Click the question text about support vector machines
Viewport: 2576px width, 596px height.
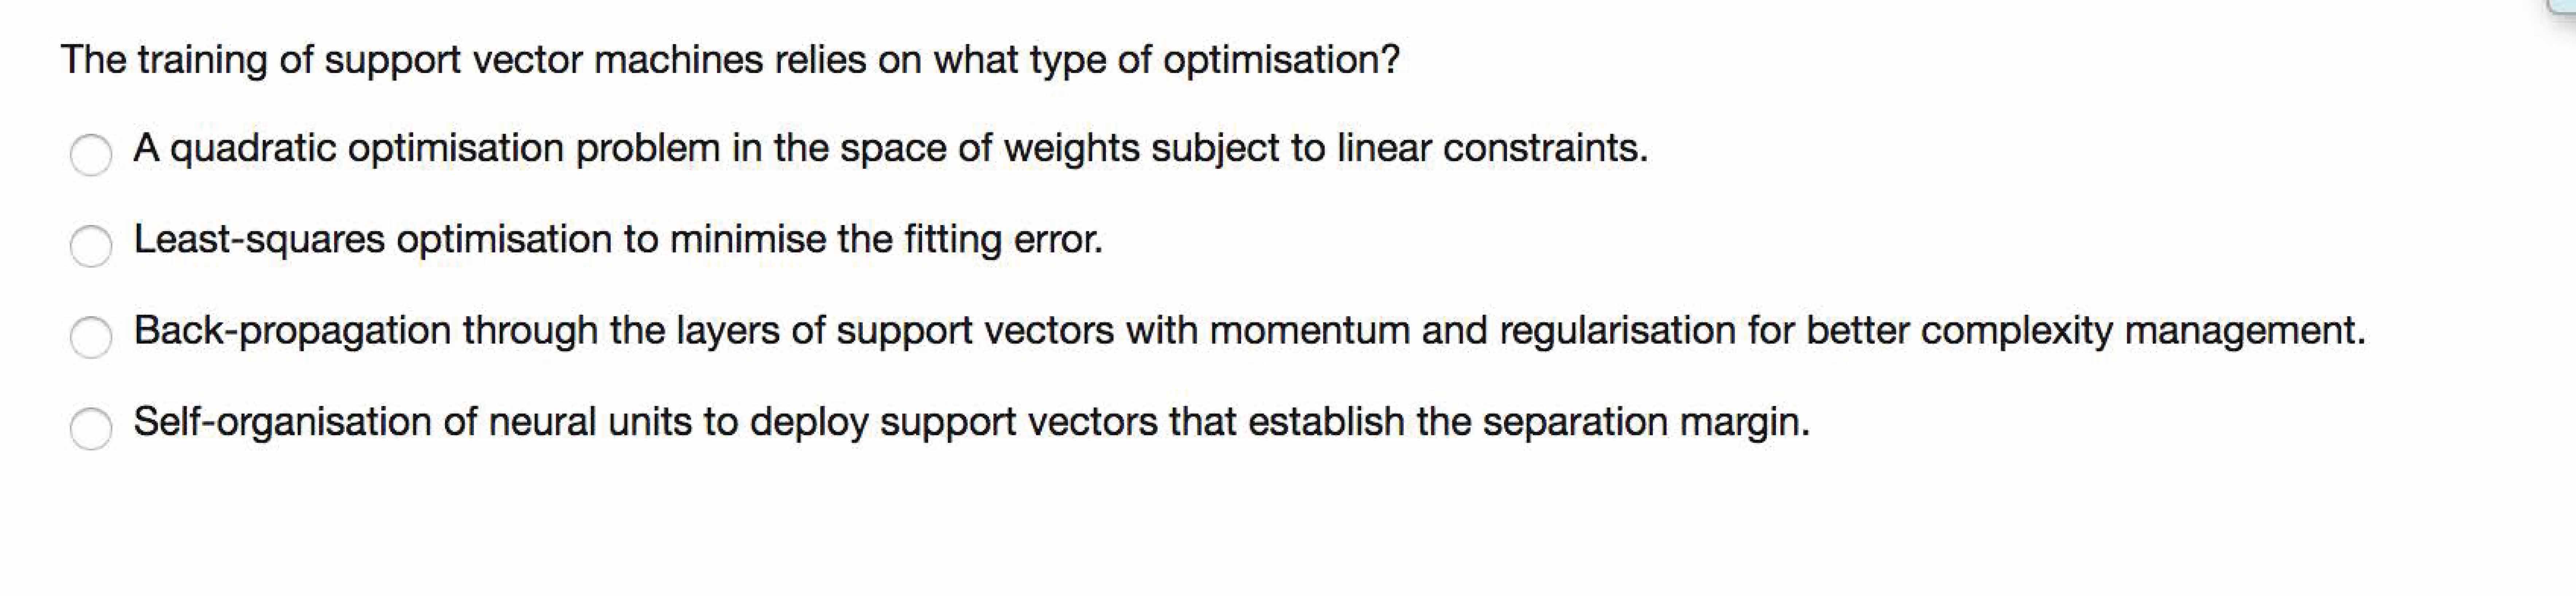[730, 60]
